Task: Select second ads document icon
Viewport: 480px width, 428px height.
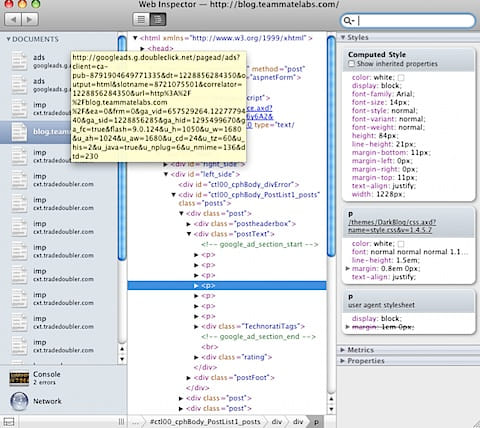Action: click(x=19, y=85)
